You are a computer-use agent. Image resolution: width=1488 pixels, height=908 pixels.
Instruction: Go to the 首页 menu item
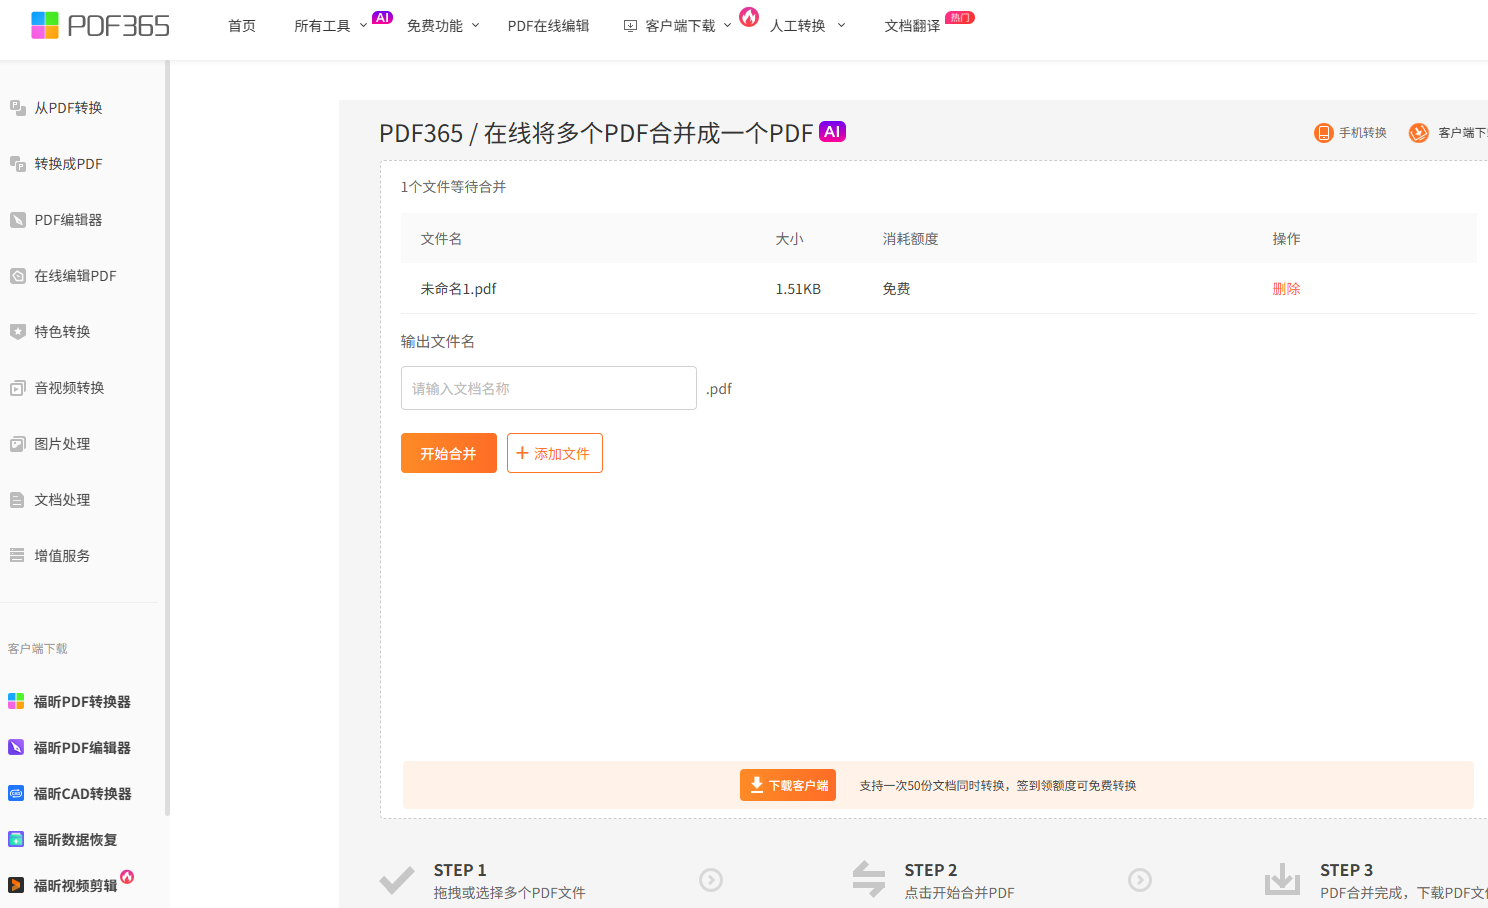click(242, 26)
